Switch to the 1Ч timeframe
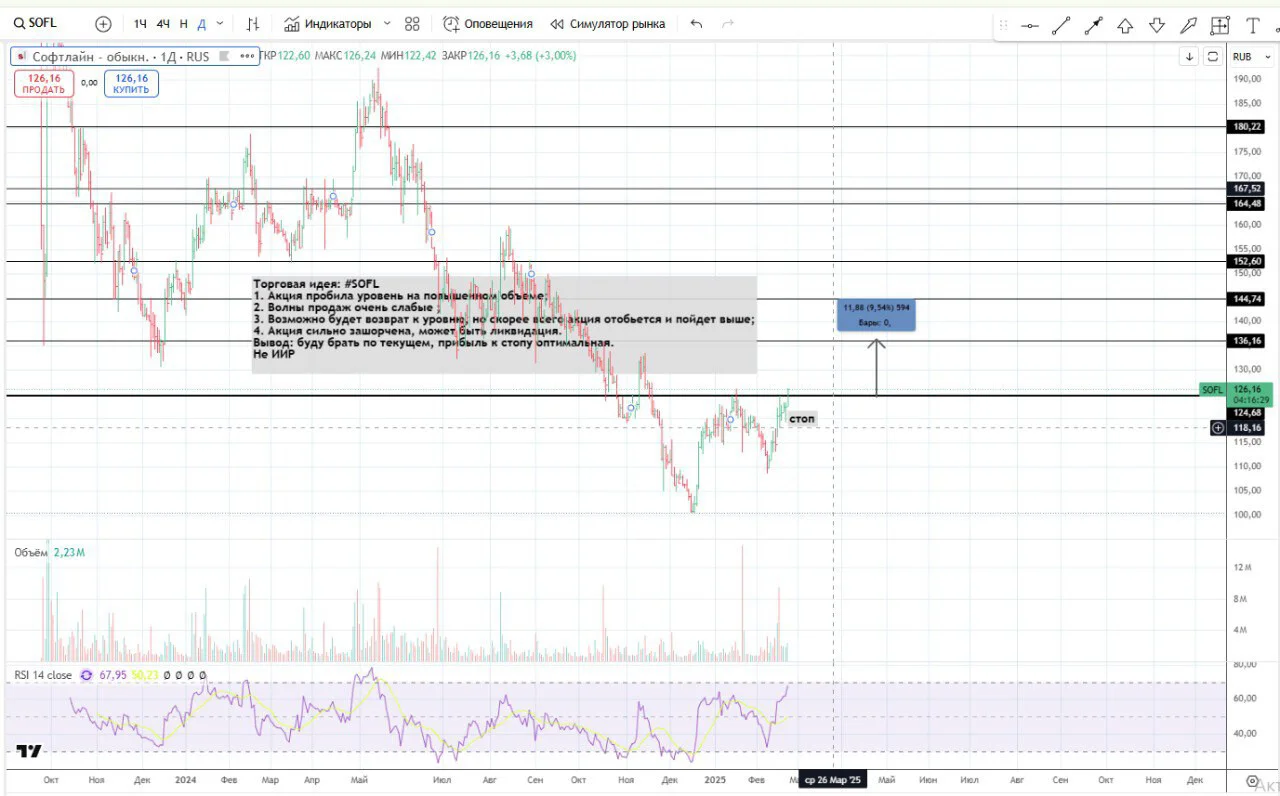Screen dimensions: 1280x796 tap(140, 23)
